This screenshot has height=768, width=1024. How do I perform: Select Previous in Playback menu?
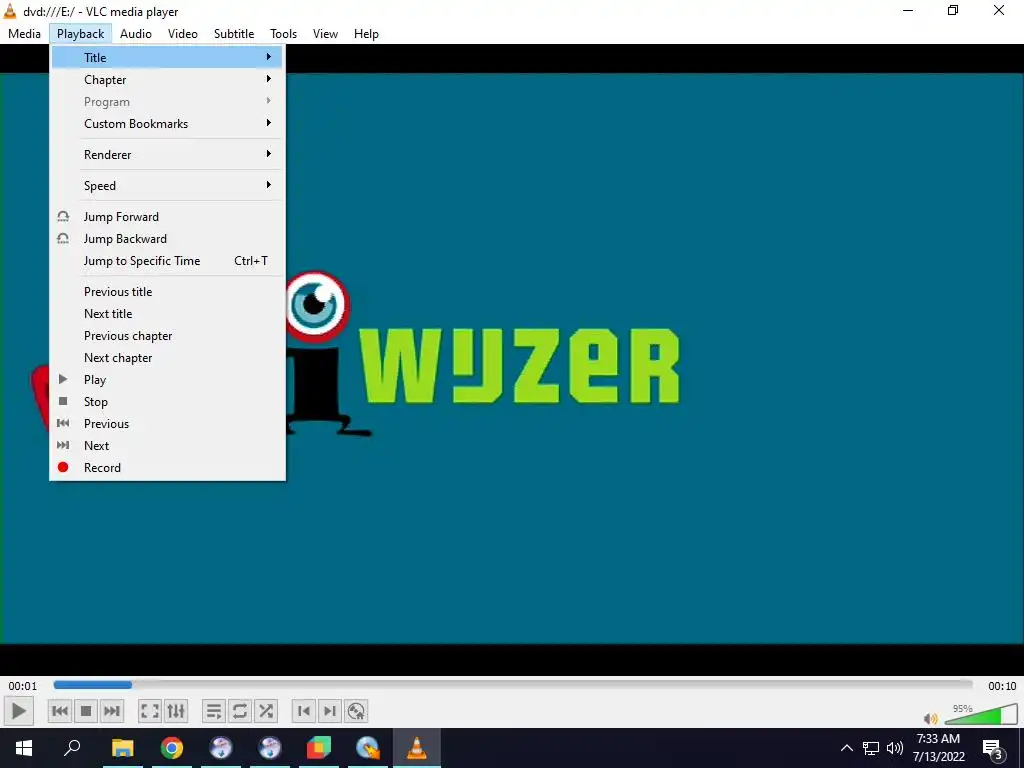point(167,424)
